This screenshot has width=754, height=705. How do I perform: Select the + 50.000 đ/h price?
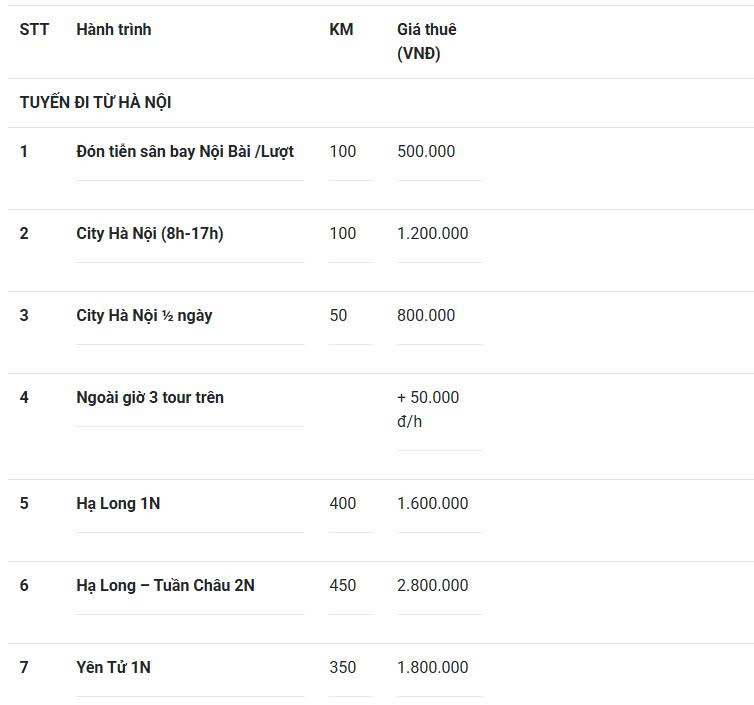[x=428, y=409]
